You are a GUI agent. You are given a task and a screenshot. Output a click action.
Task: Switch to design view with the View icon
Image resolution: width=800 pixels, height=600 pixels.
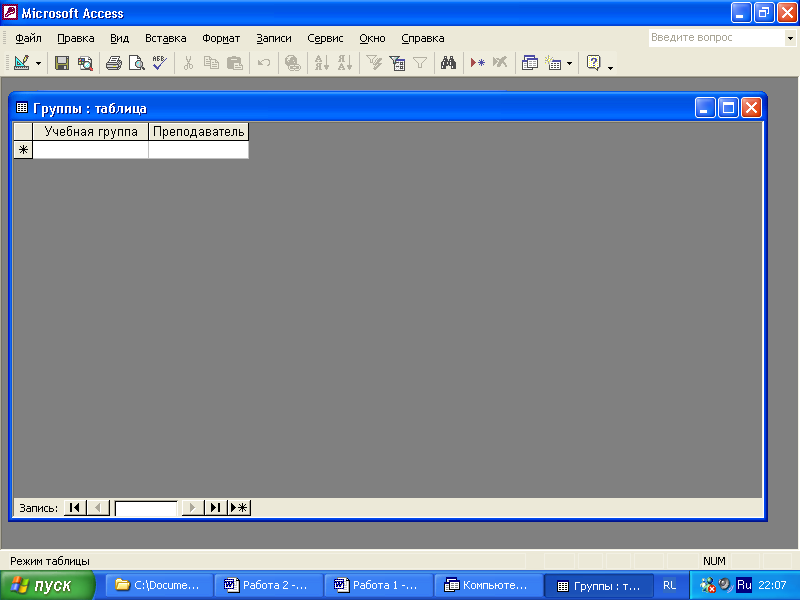pyautogui.click(x=21, y=63)
